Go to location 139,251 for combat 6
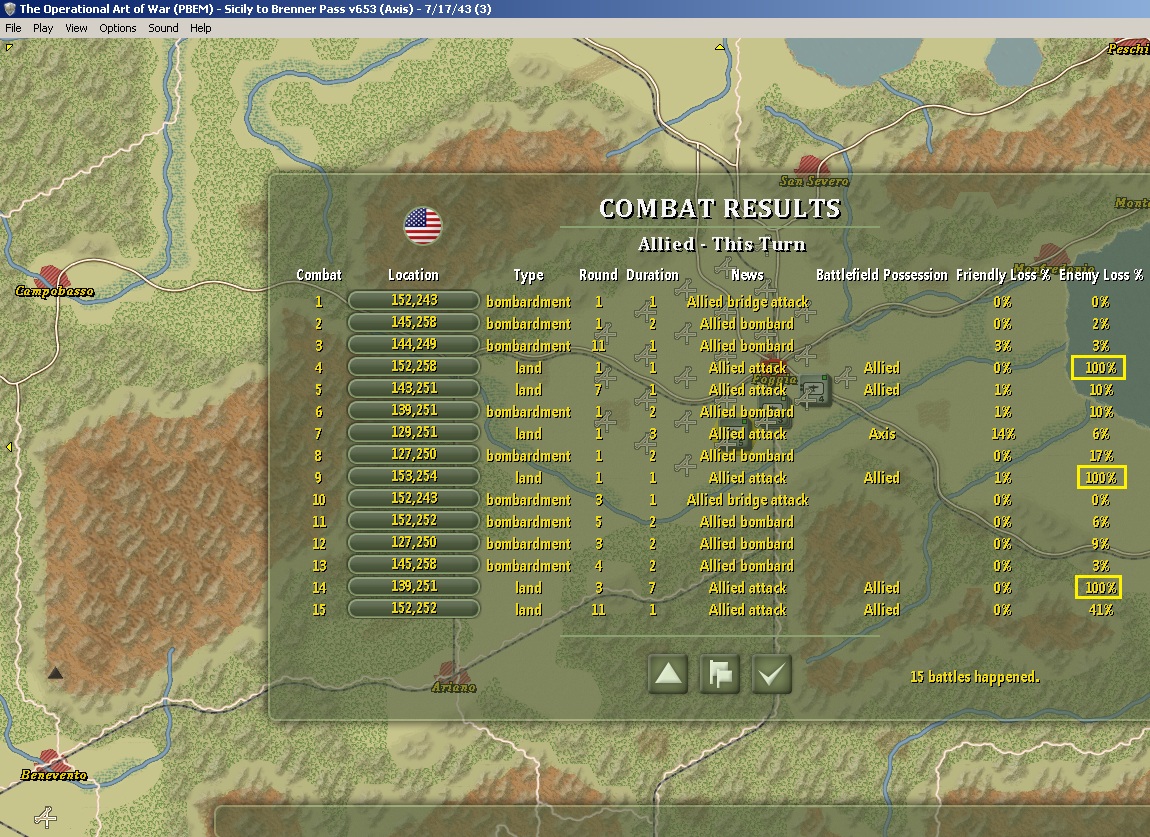This screenshot has height=837, width=1150. tap(414, 411)
